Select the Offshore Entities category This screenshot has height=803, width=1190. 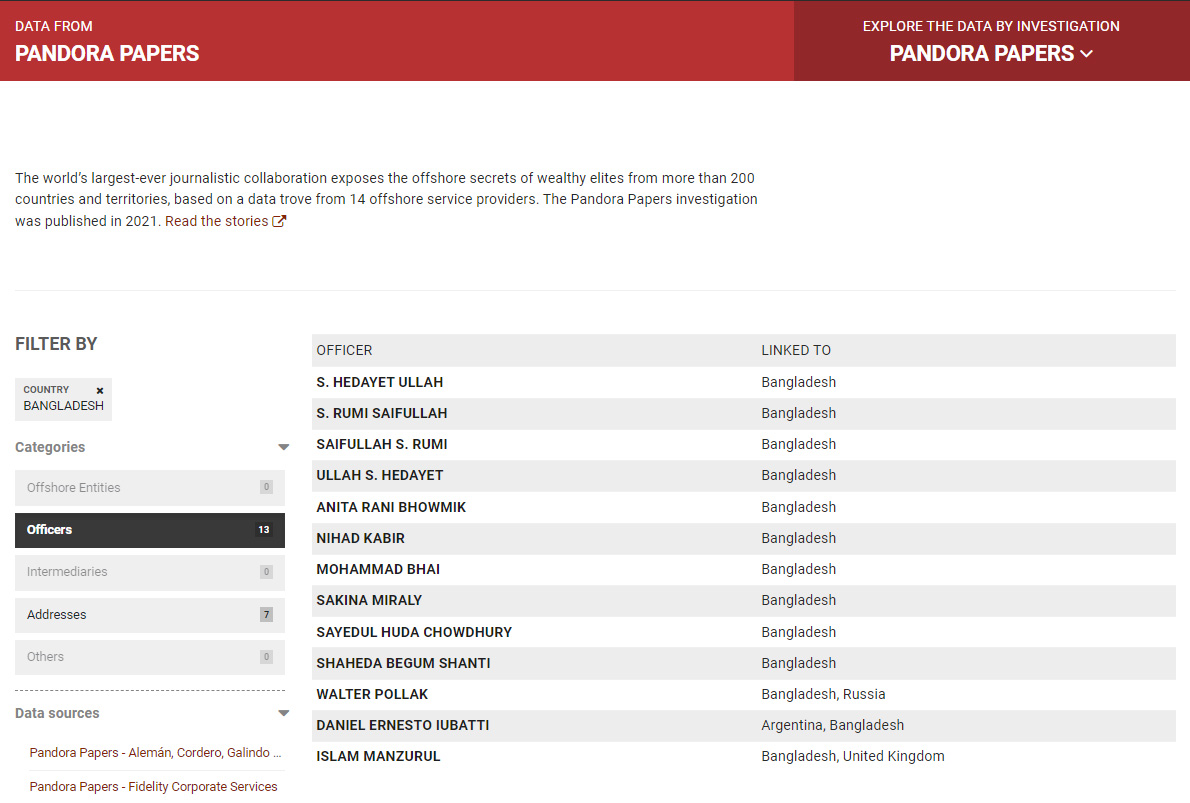(x=150, y=487)
